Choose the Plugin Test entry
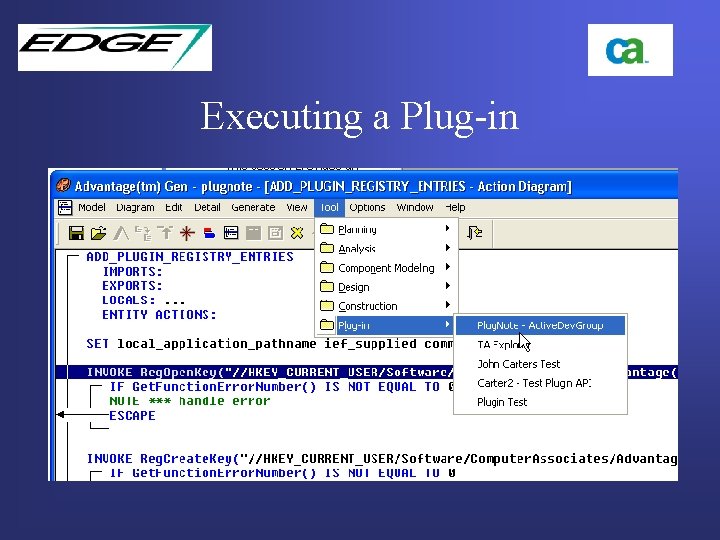 pyautogui.click(x=540, y=402)
